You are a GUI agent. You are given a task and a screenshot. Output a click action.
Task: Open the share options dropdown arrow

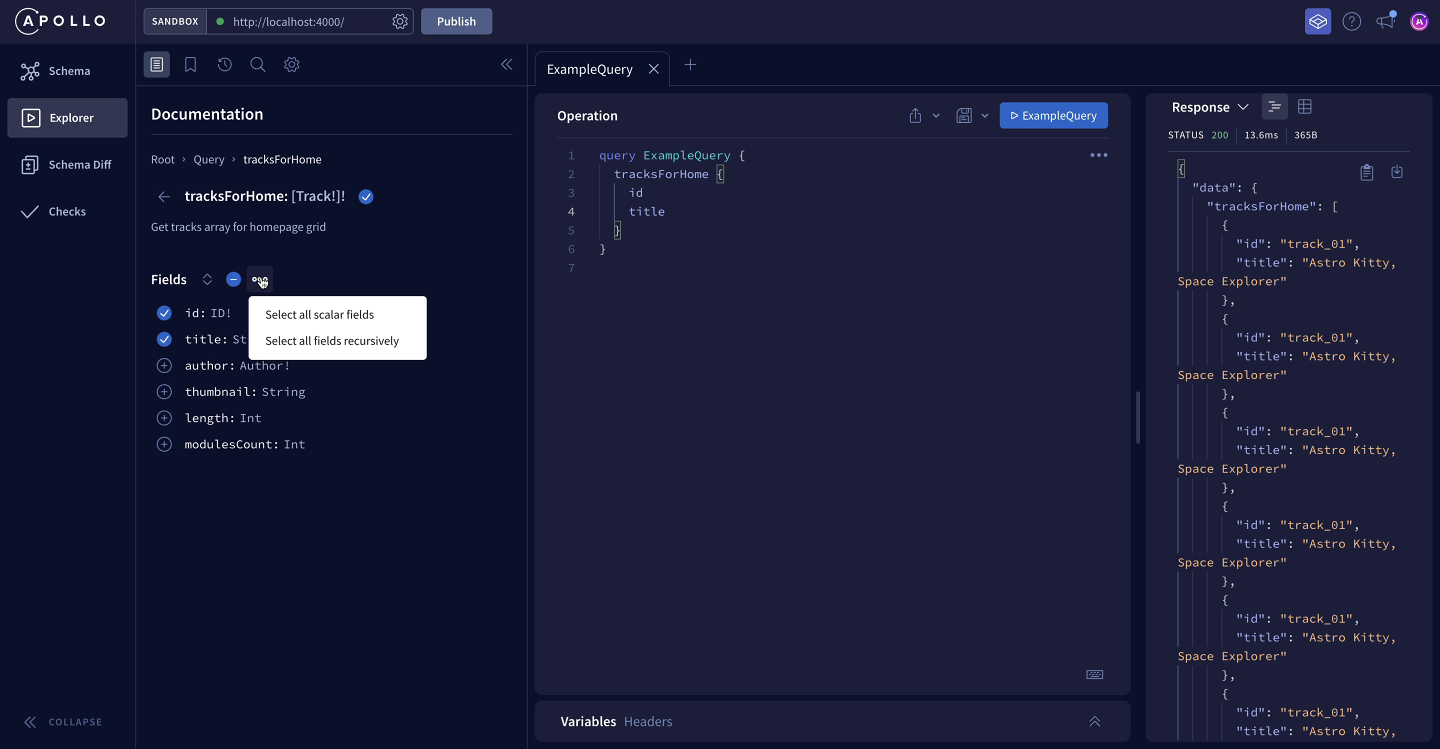936,116
